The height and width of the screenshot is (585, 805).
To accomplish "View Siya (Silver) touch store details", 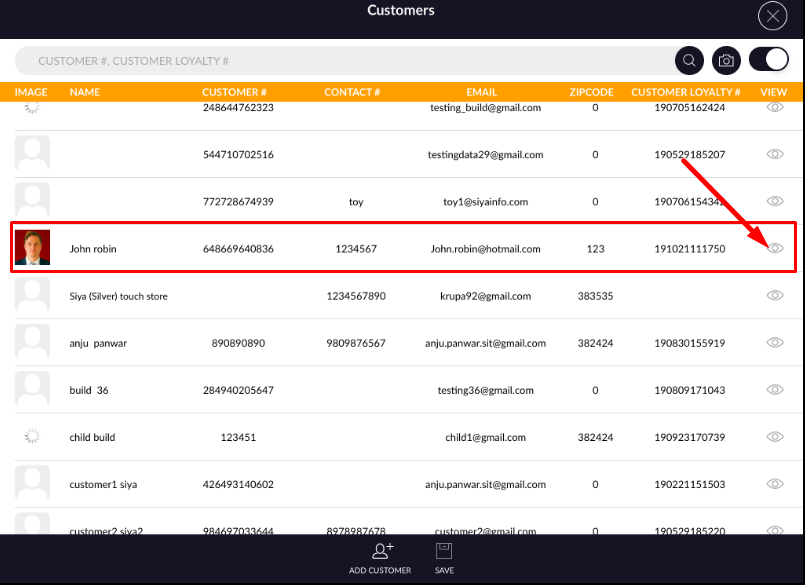I will pyautogui.click(x=774, y=295).
